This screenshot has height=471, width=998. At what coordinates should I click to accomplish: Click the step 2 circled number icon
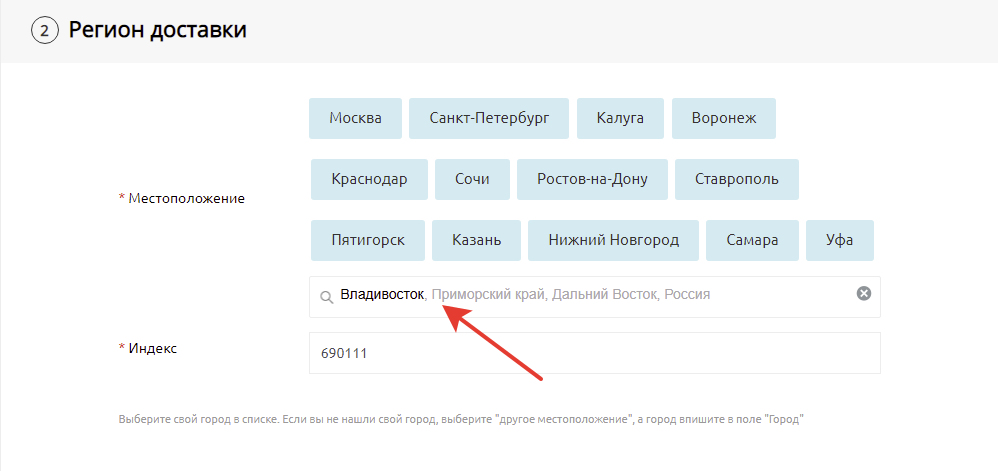coord(45,31)
